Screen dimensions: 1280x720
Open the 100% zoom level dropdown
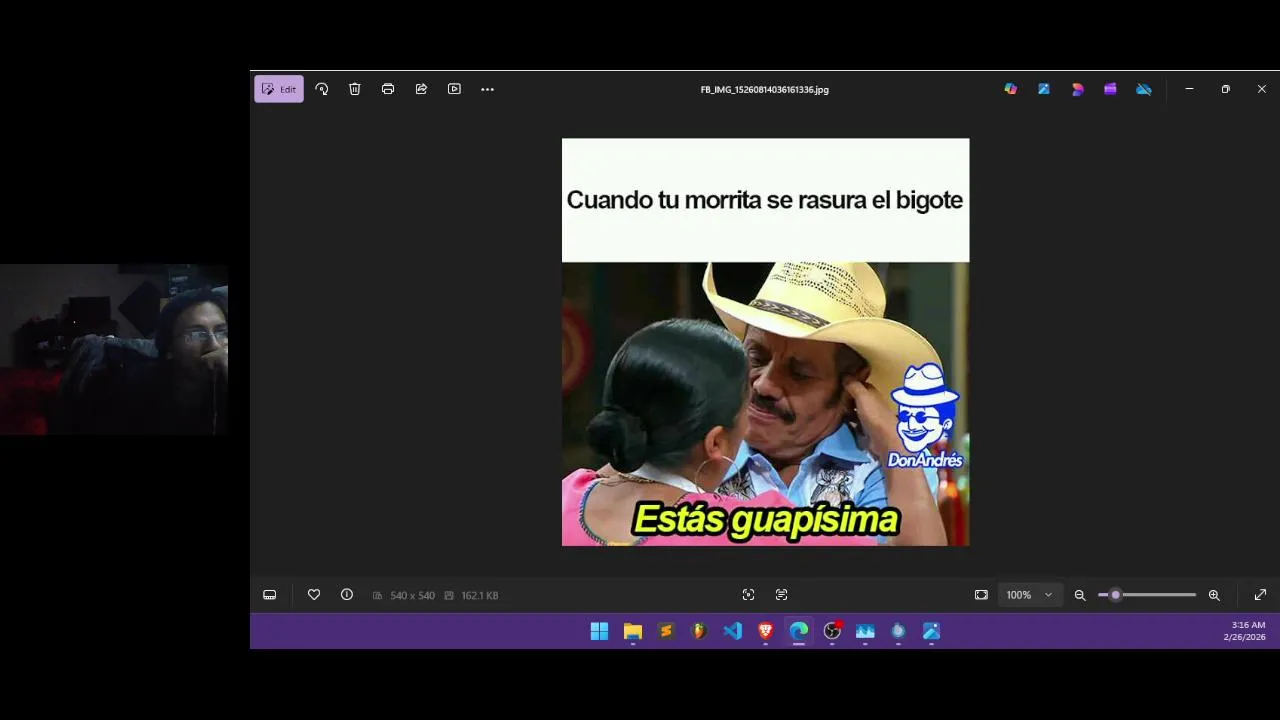pos(1029,595)
